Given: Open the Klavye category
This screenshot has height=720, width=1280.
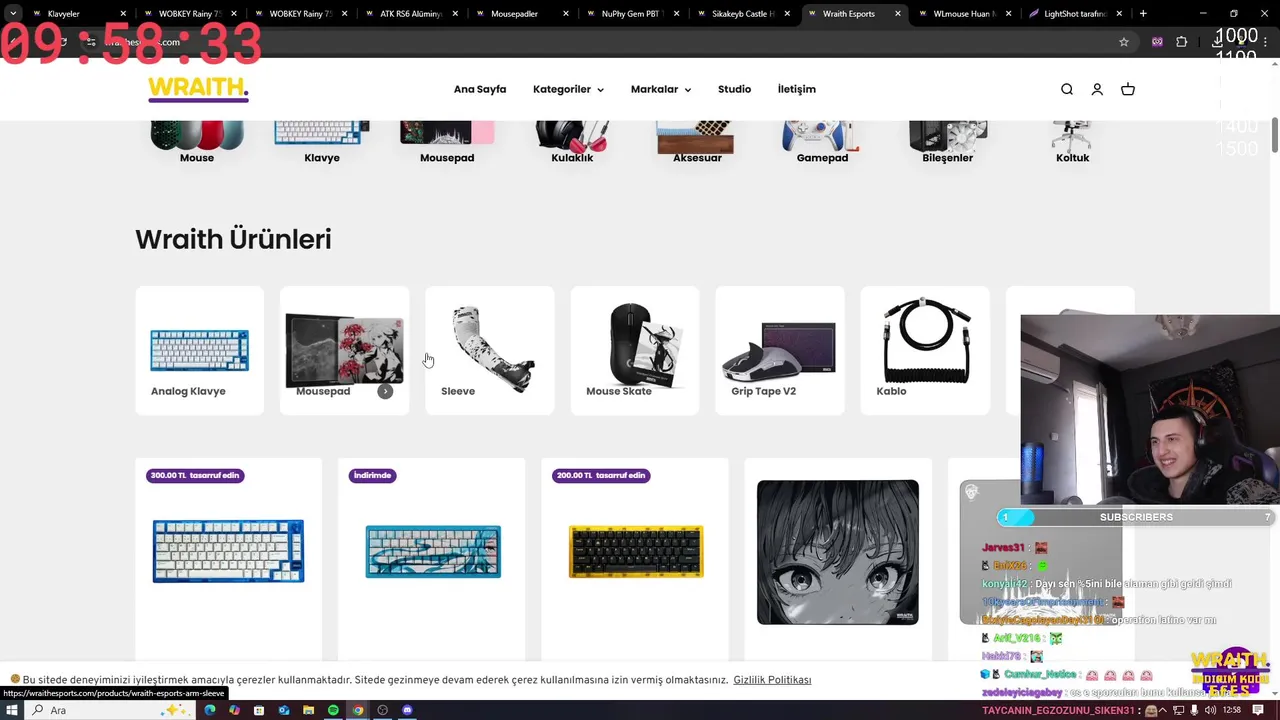Looking at the screenshot, I should pyautogui.click(x=322, y=142).
